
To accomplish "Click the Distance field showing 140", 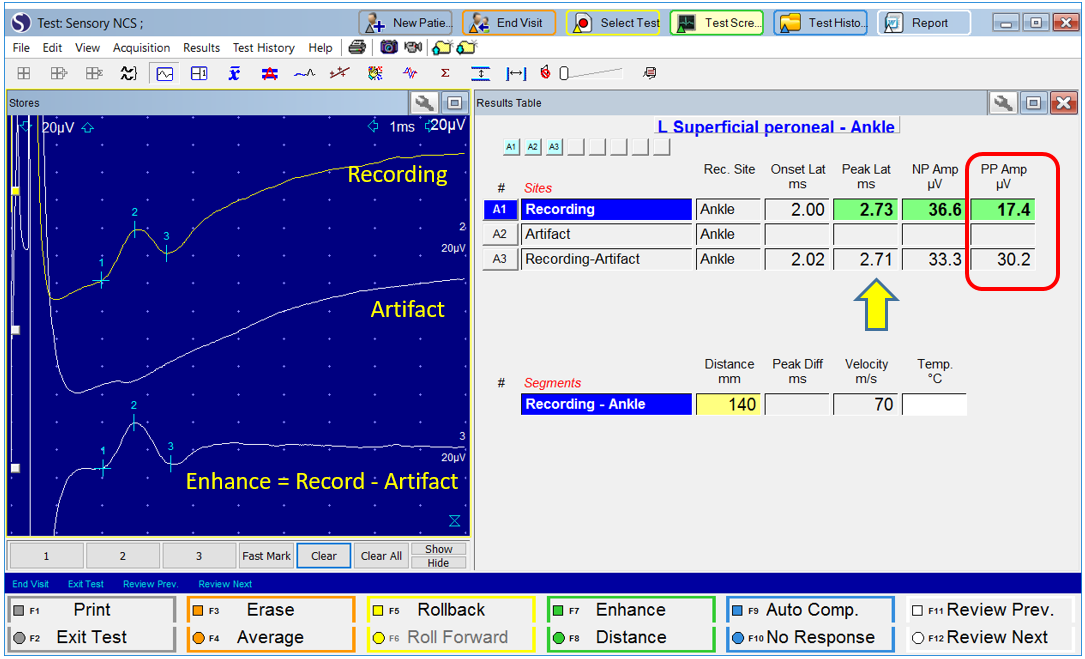I will click(727, 404).
